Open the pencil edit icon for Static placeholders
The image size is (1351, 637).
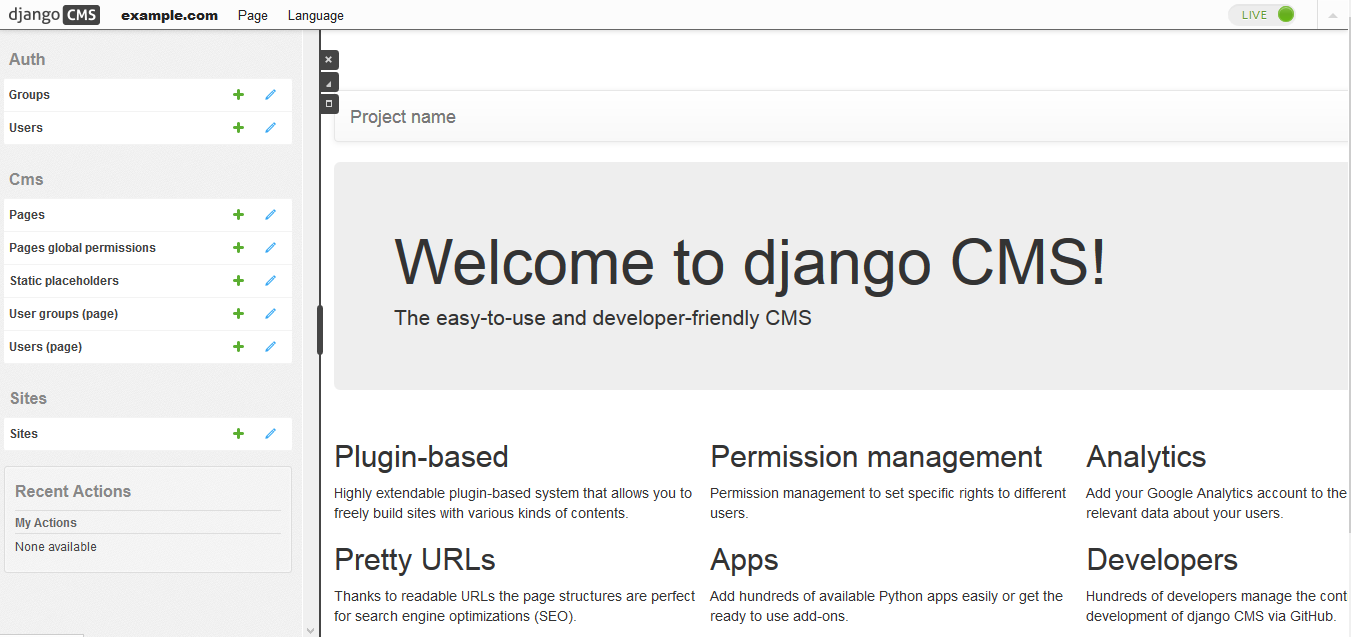pos(270,280)
